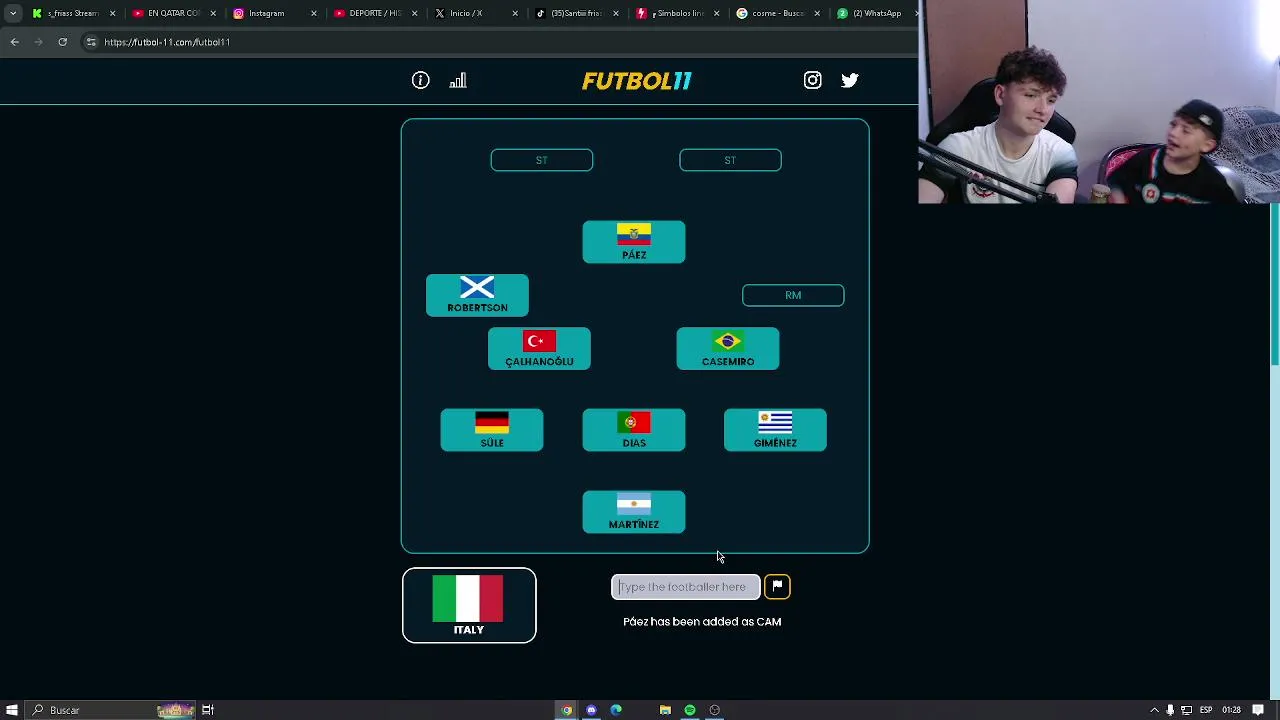Click the Süle Germany player card

(x=492, y=430)
